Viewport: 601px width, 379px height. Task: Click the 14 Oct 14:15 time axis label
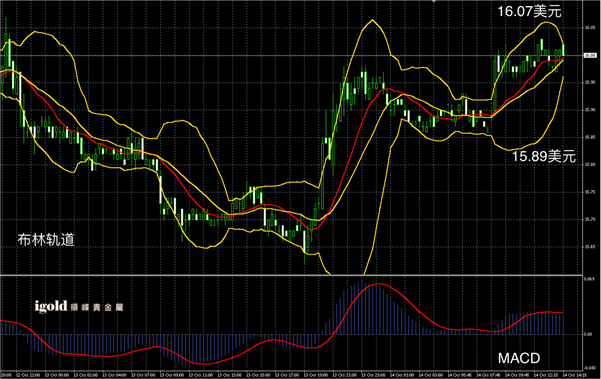(574, 375)
